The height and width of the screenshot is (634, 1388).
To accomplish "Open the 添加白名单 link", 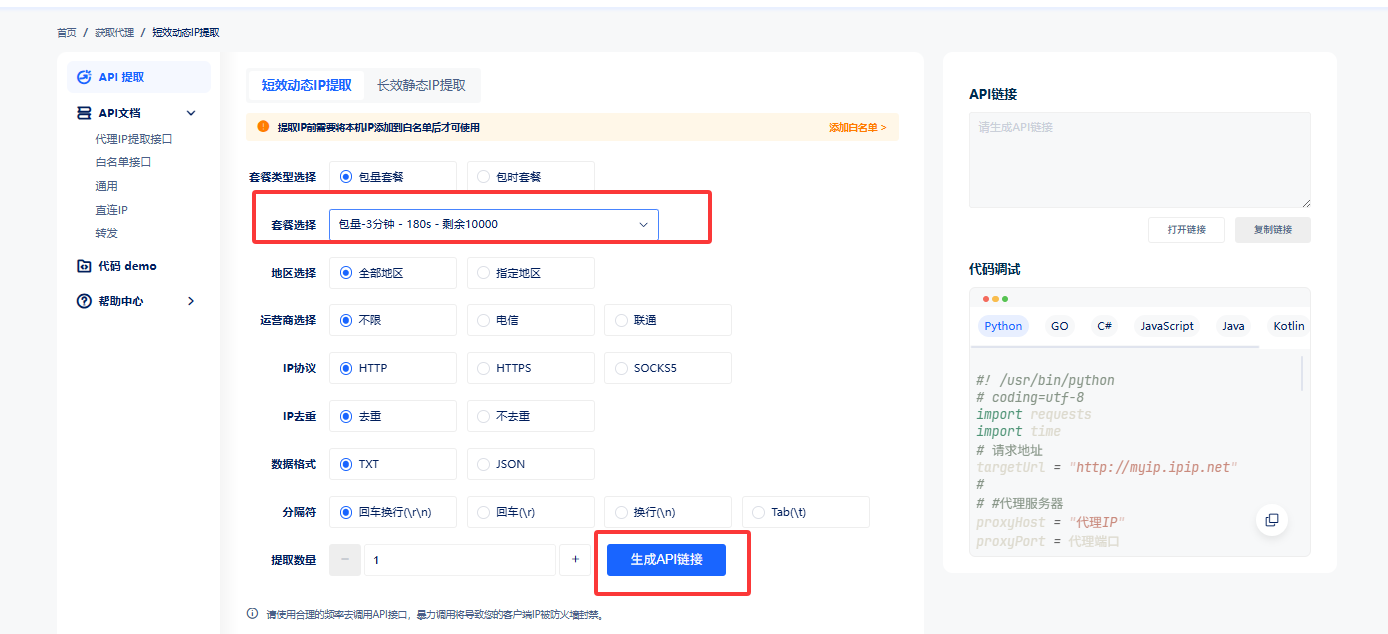I will [x=857, y=128].
